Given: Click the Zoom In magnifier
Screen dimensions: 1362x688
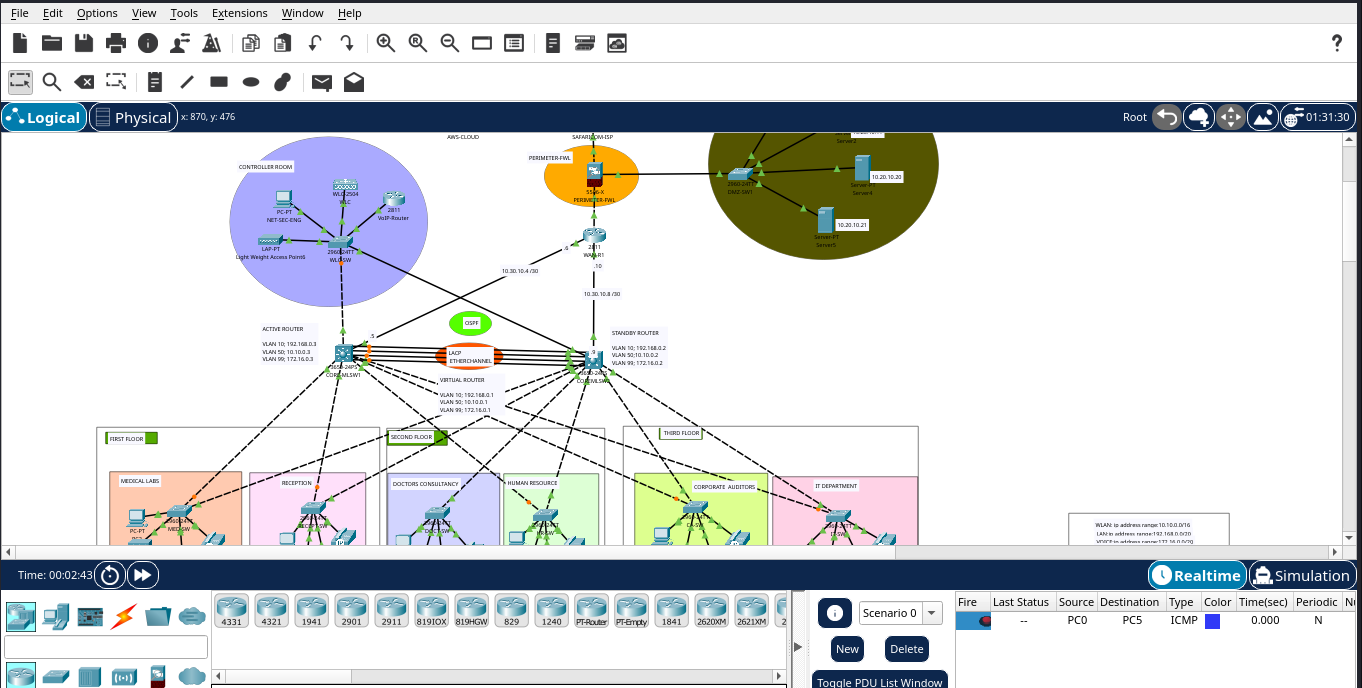Looking at the screenshot, I should click(x=385, y=43).
